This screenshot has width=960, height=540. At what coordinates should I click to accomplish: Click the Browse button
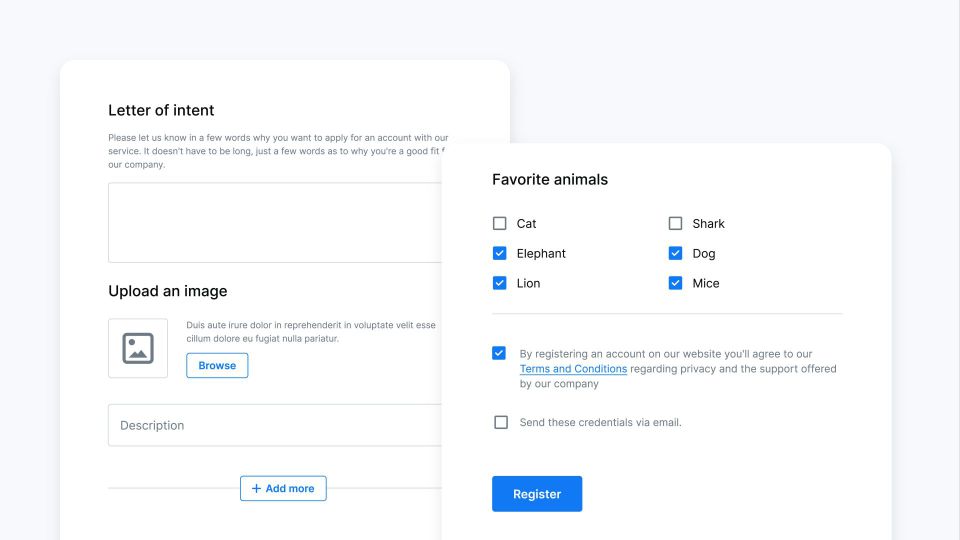pos(217,366)
